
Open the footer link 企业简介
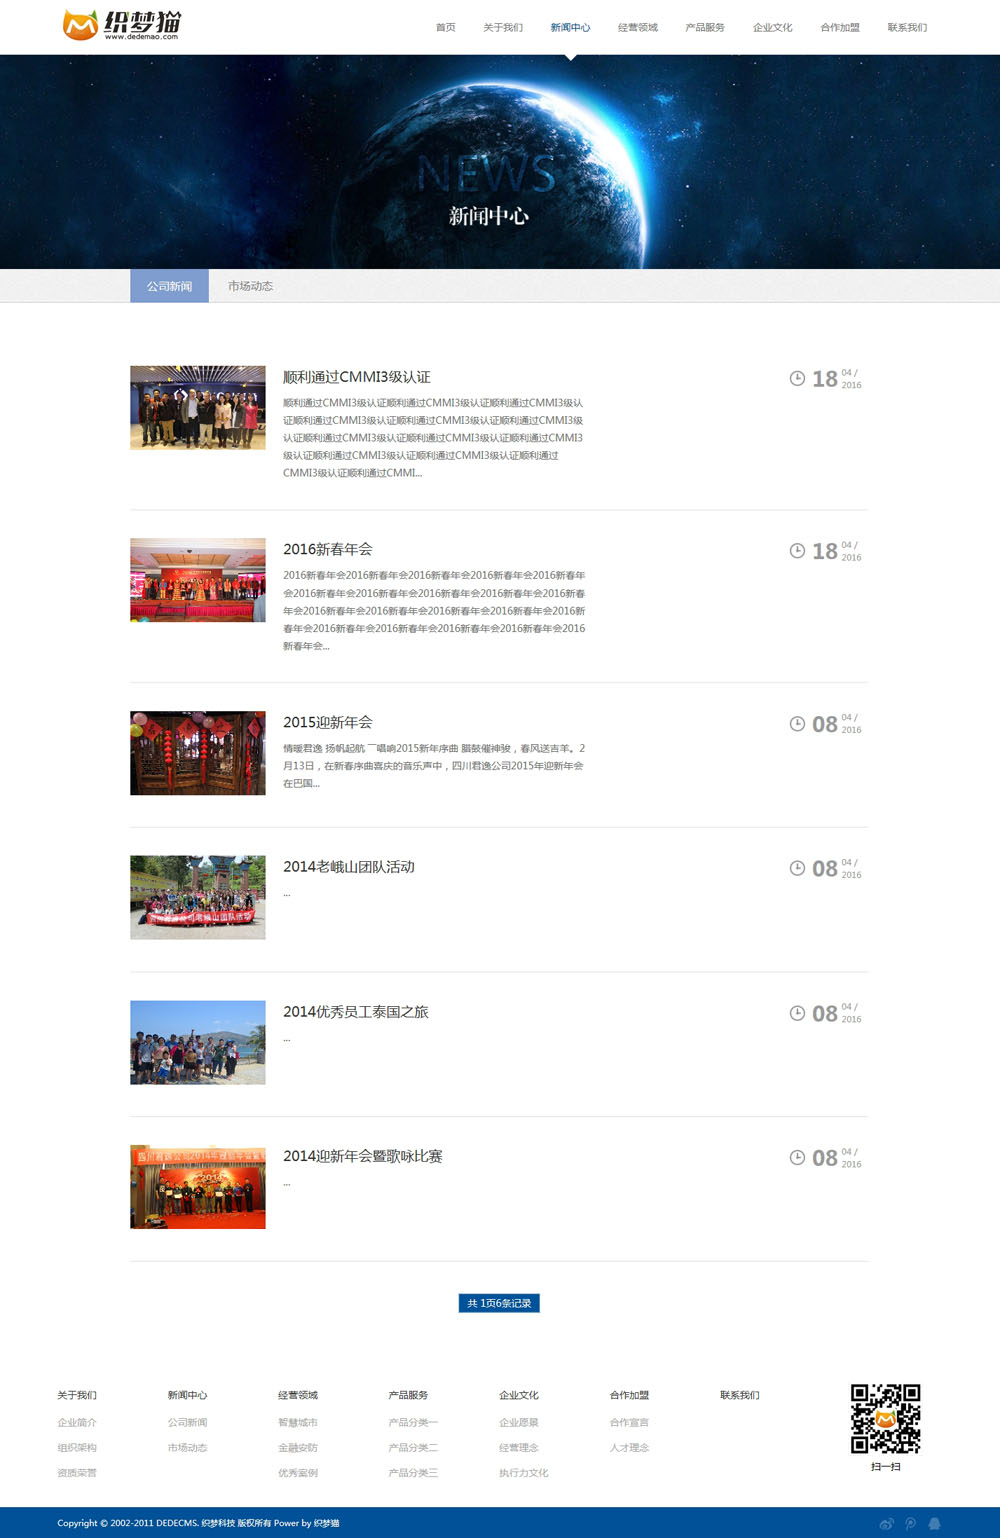[x=77, y=1422]
